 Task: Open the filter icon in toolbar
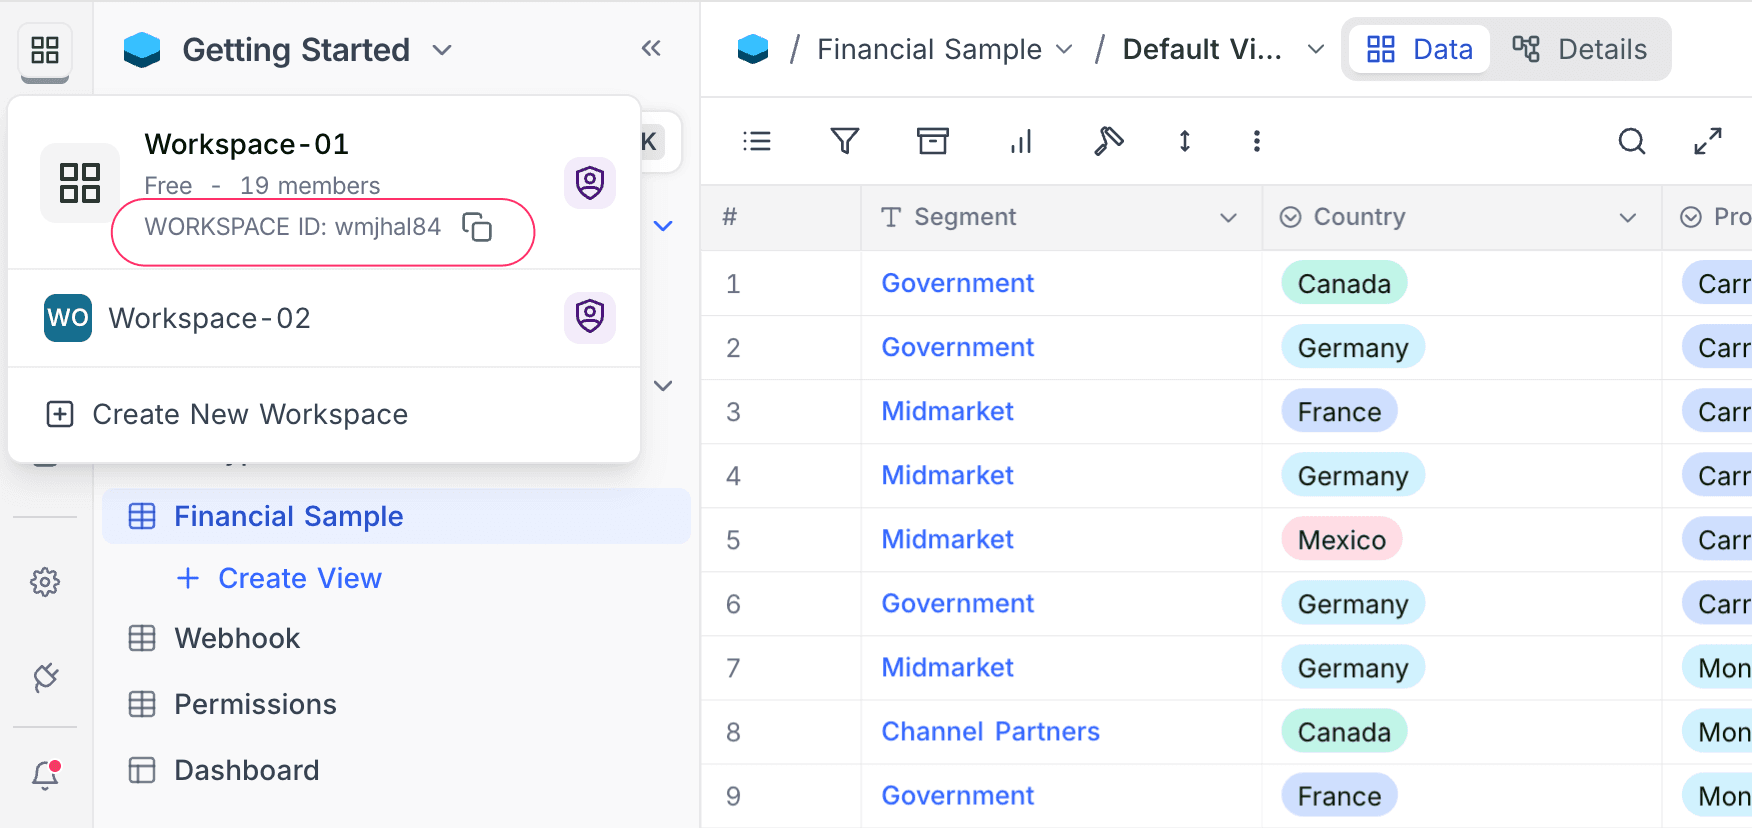click(x=845, y=141)
